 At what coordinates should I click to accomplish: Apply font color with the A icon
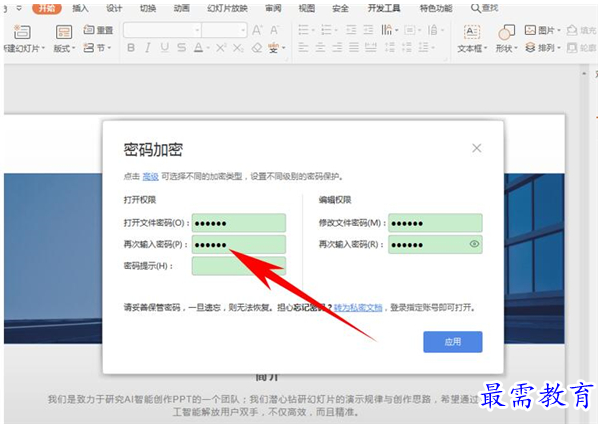198,48
